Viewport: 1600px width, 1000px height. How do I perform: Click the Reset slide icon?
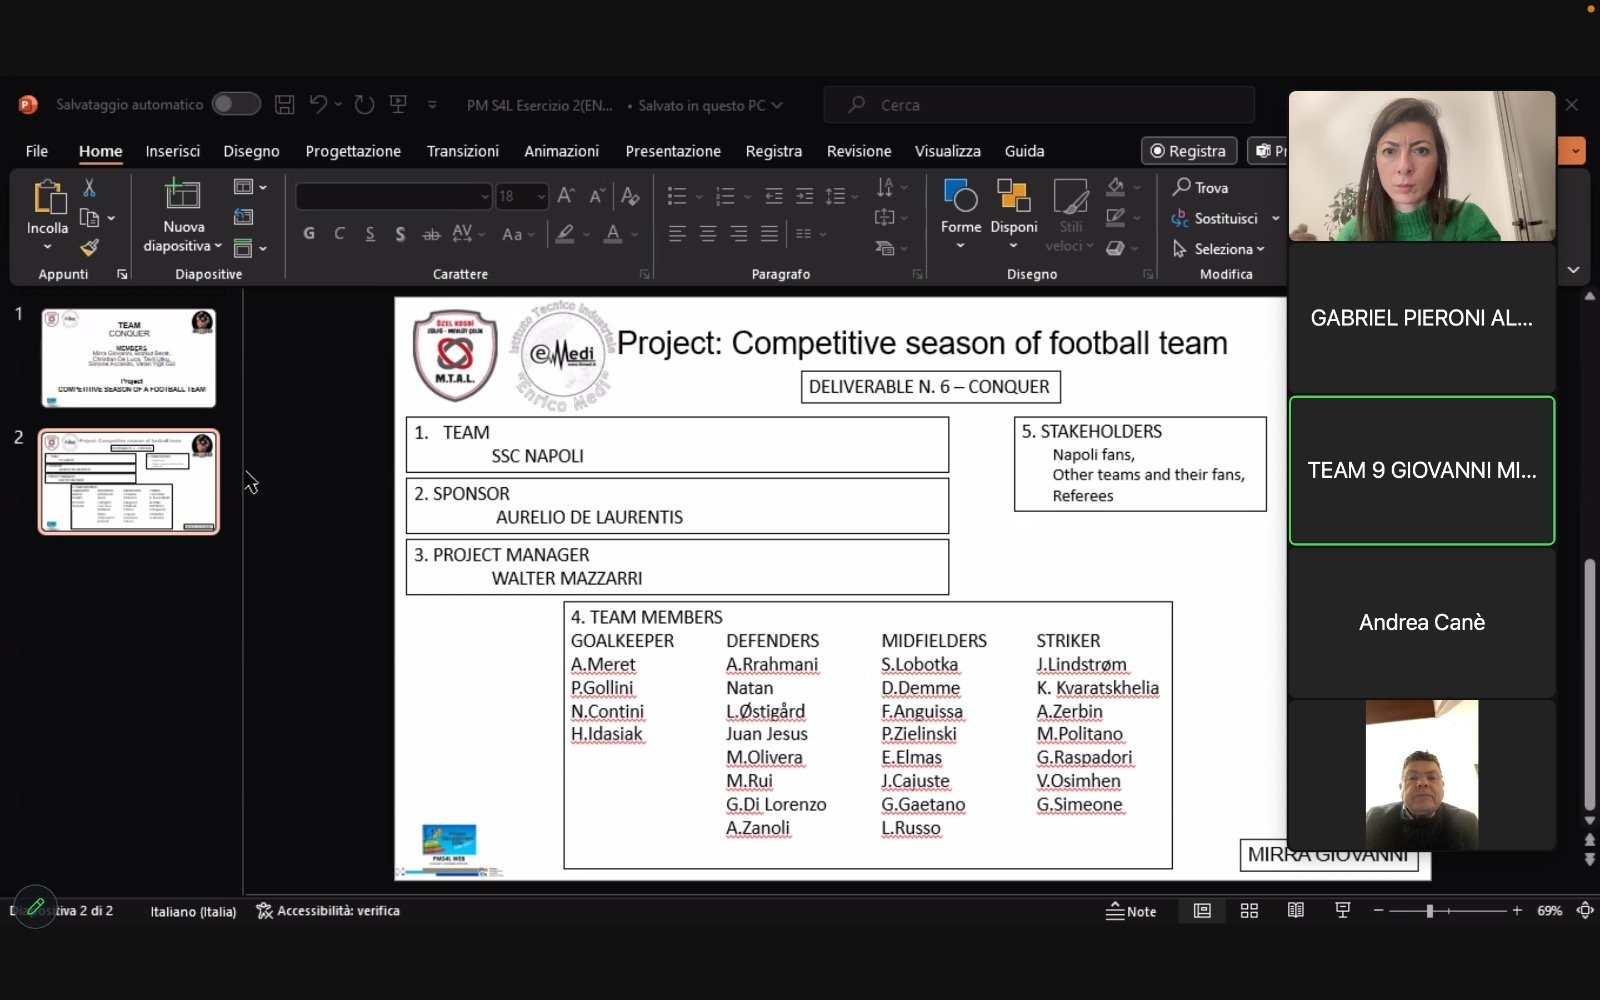pyautogui.click(x=243, y=217)
